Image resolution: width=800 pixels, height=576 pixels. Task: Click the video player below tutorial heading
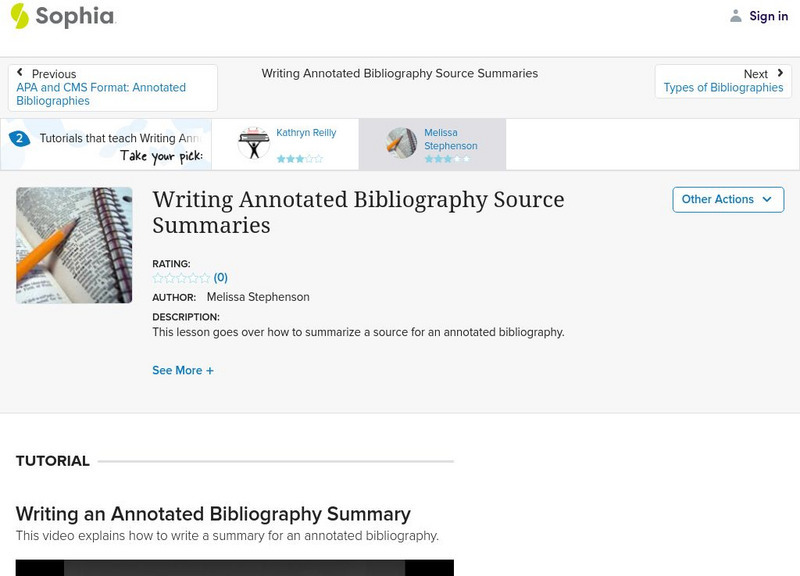coord(234,567)
